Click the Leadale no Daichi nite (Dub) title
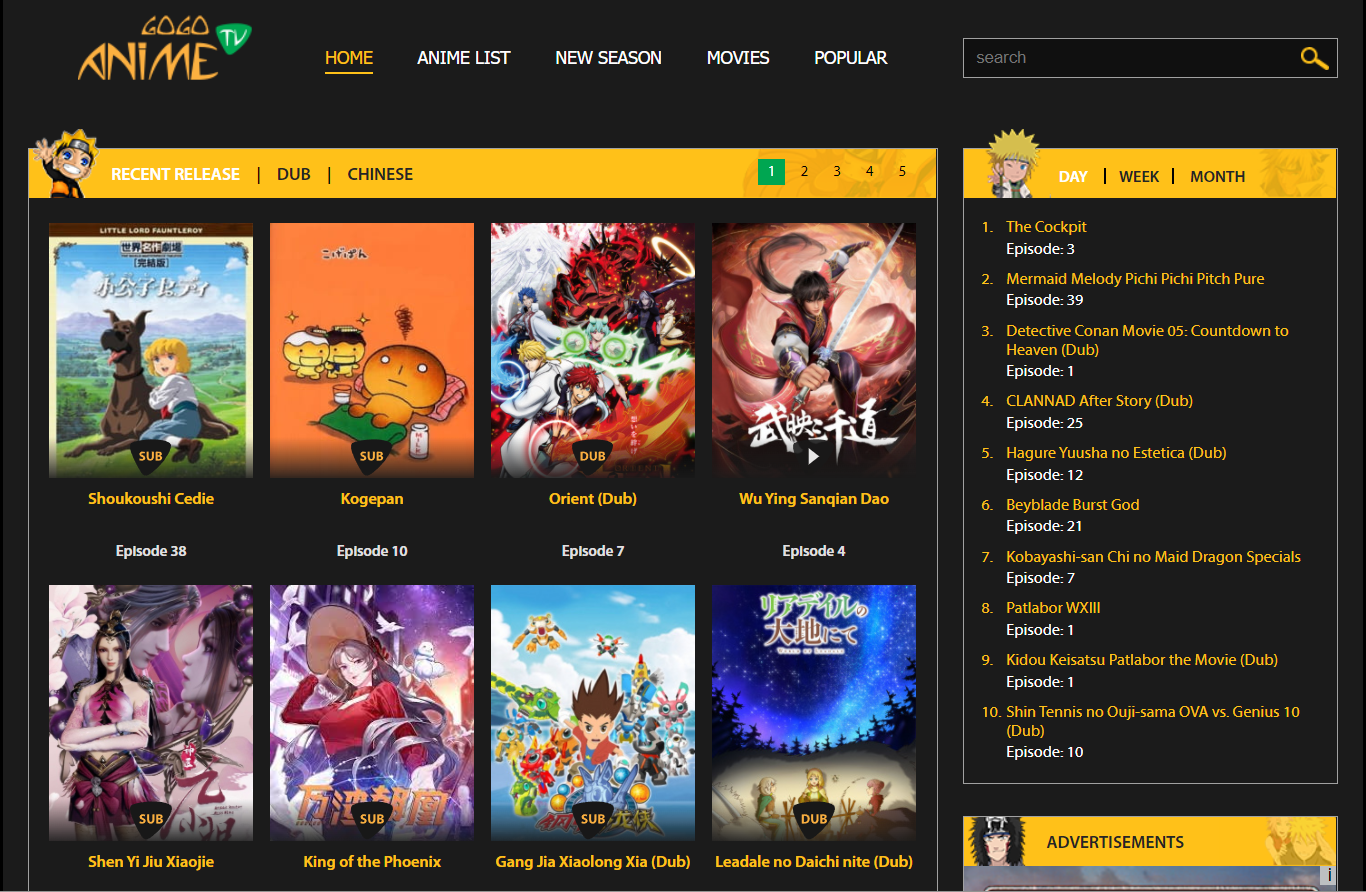 [x=814, y=862]
